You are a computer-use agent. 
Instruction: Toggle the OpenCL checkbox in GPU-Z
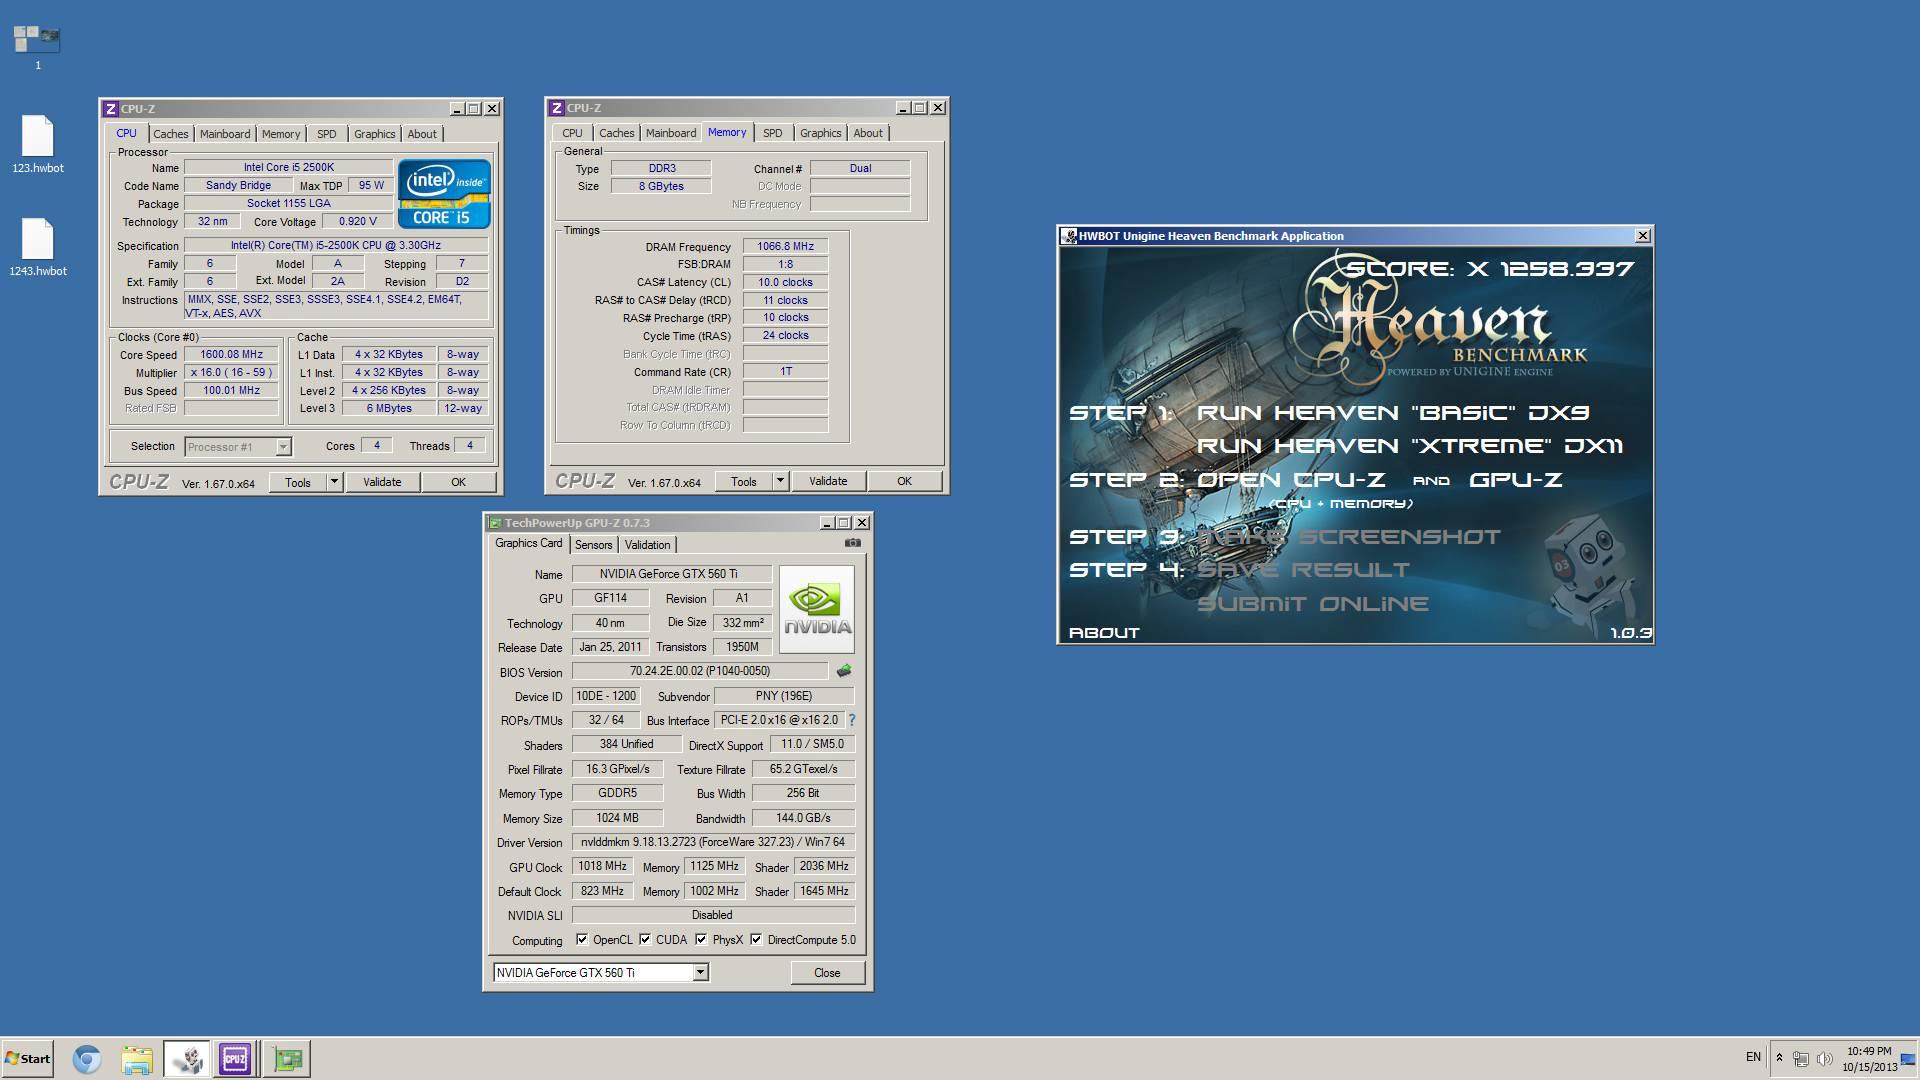pos(582,940)
